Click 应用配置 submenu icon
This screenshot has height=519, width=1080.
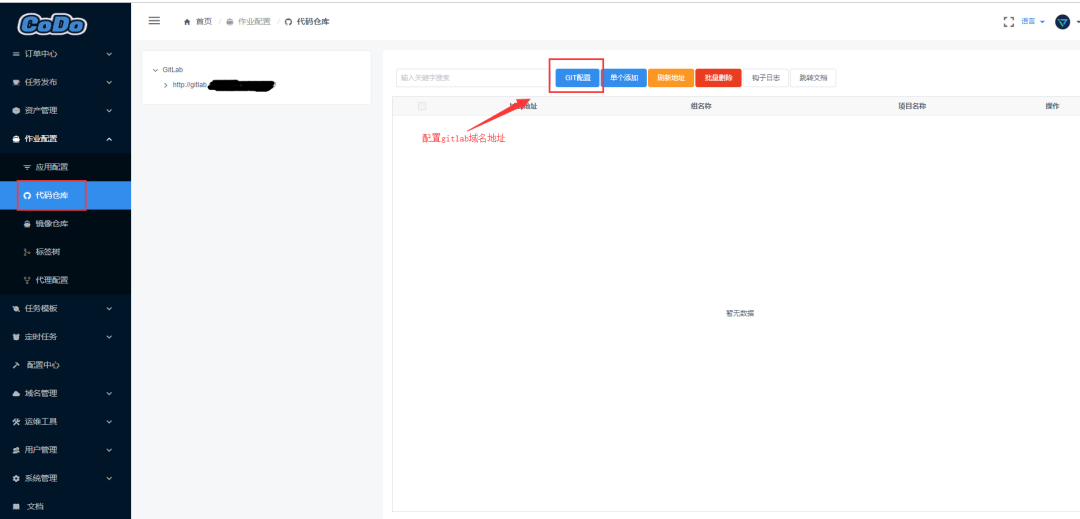tap(27, 167)
